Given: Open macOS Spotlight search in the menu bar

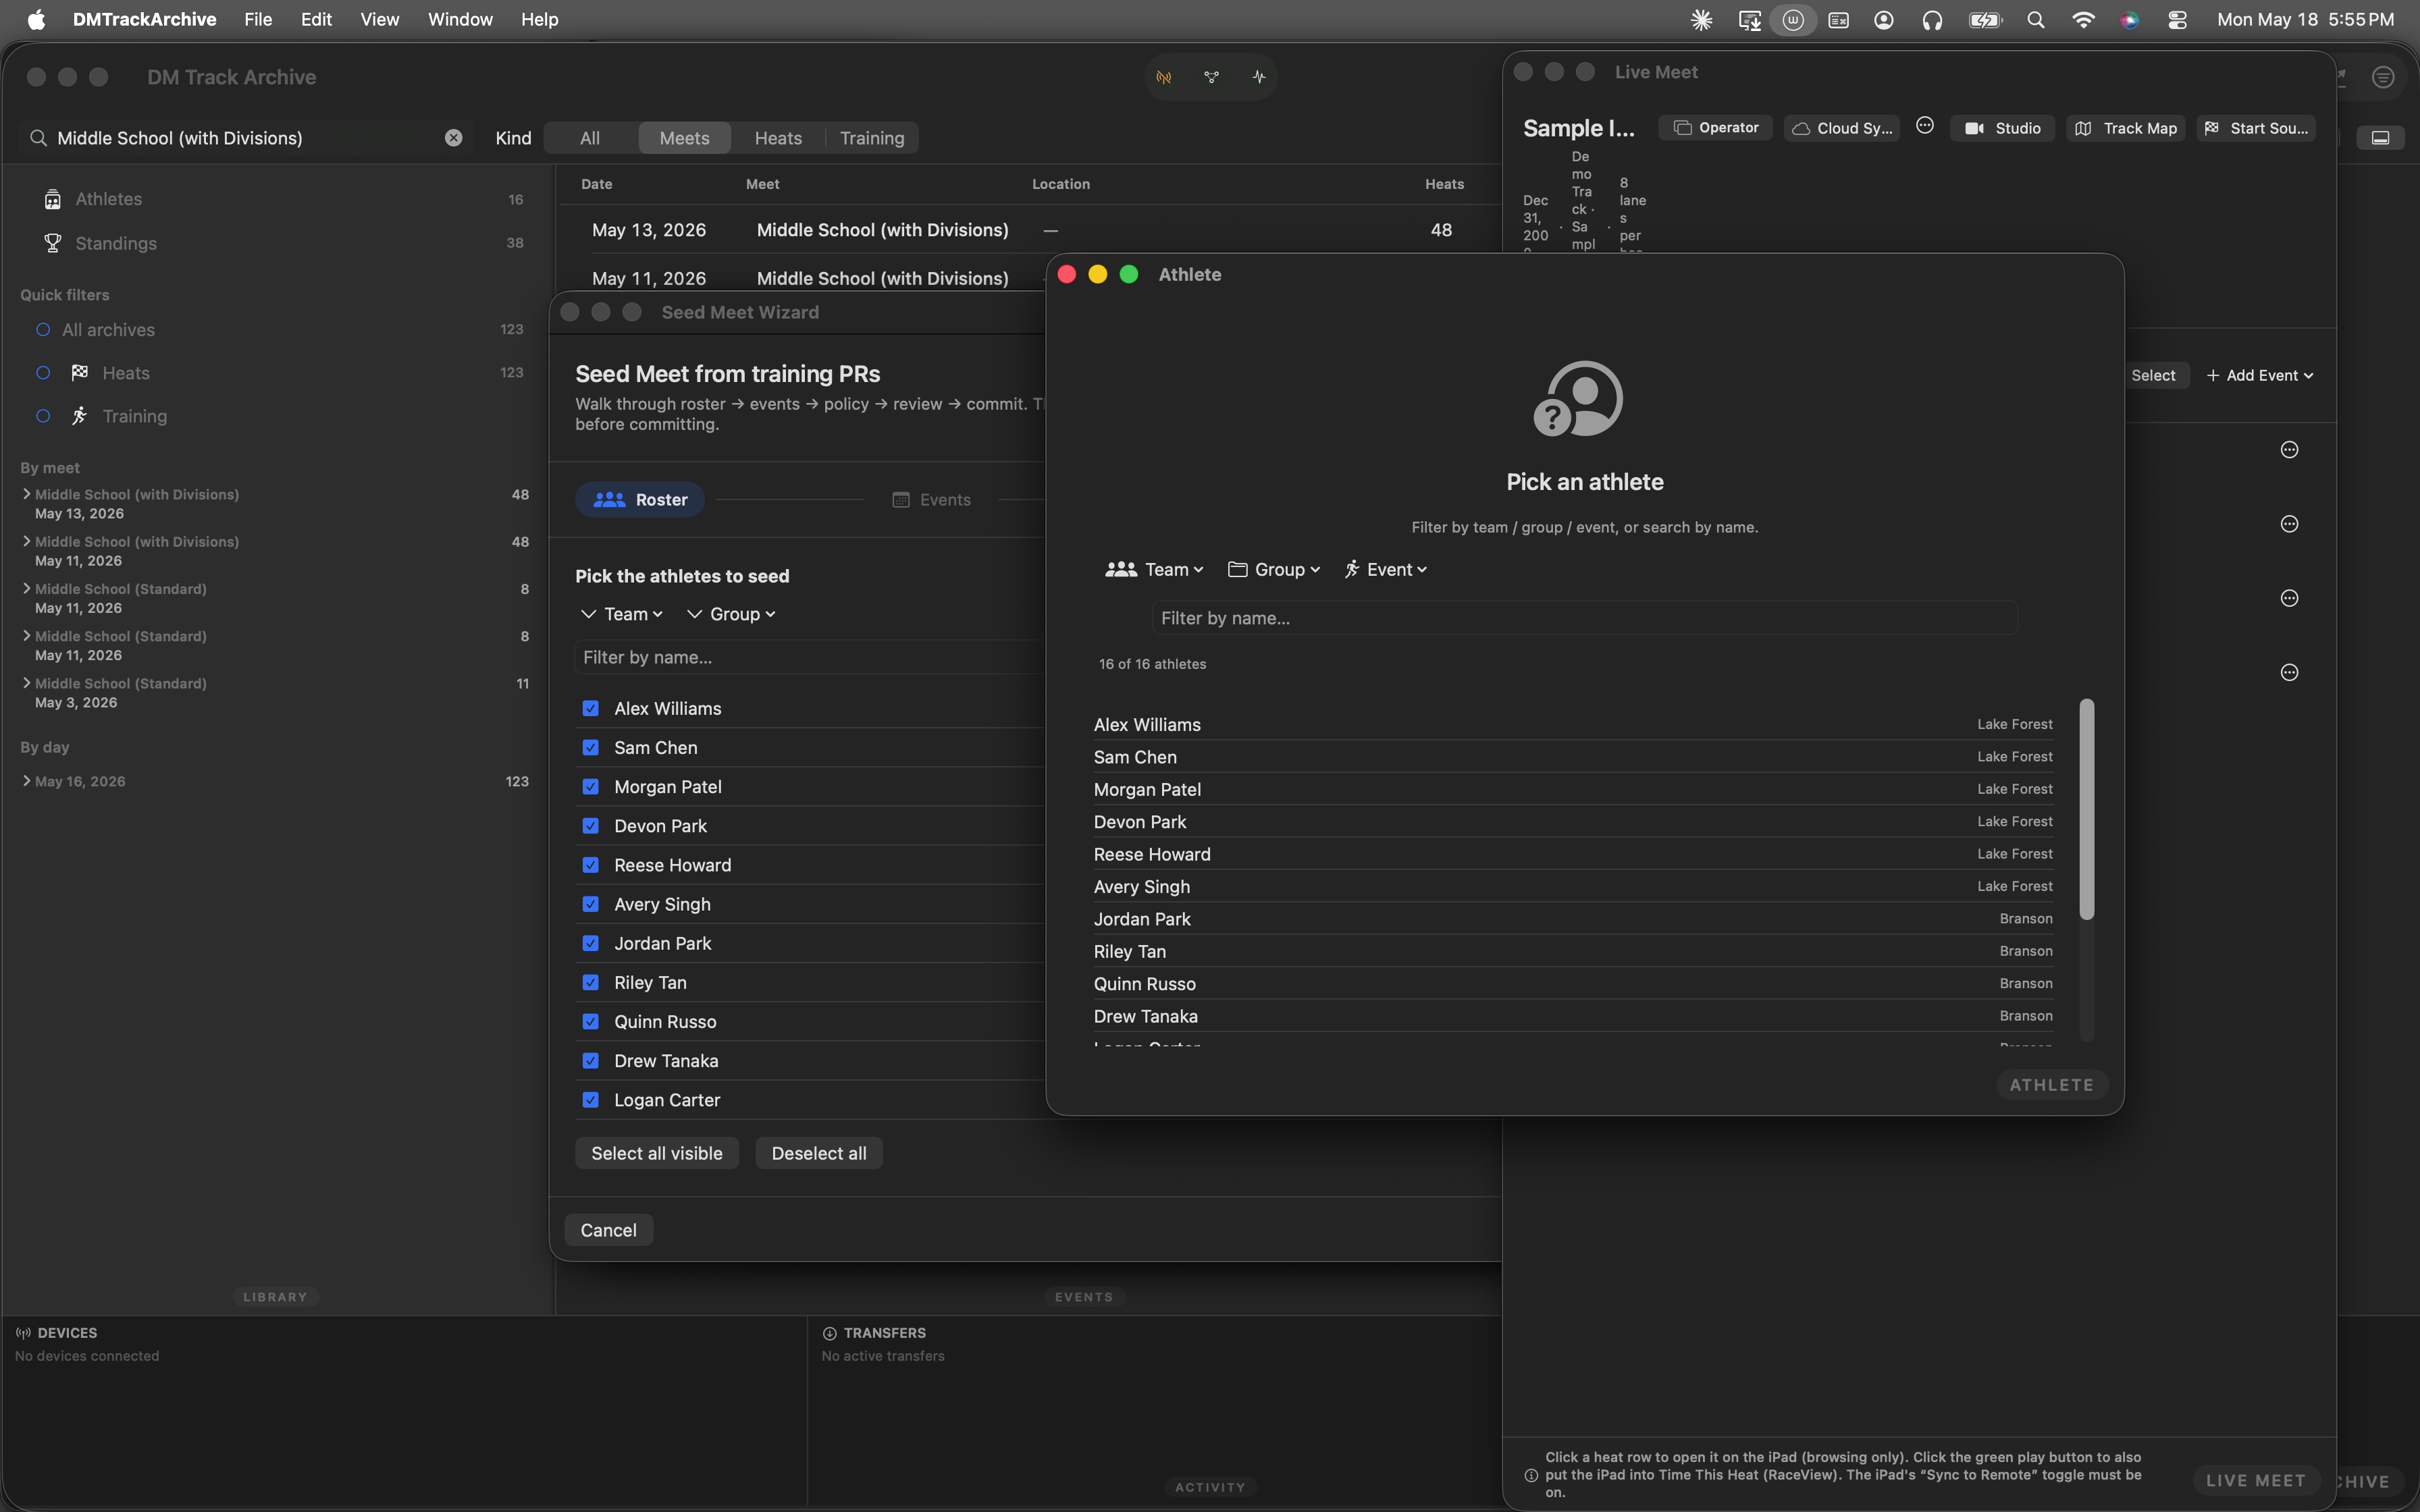Looking at the screenshot, I should point(2035,20).
